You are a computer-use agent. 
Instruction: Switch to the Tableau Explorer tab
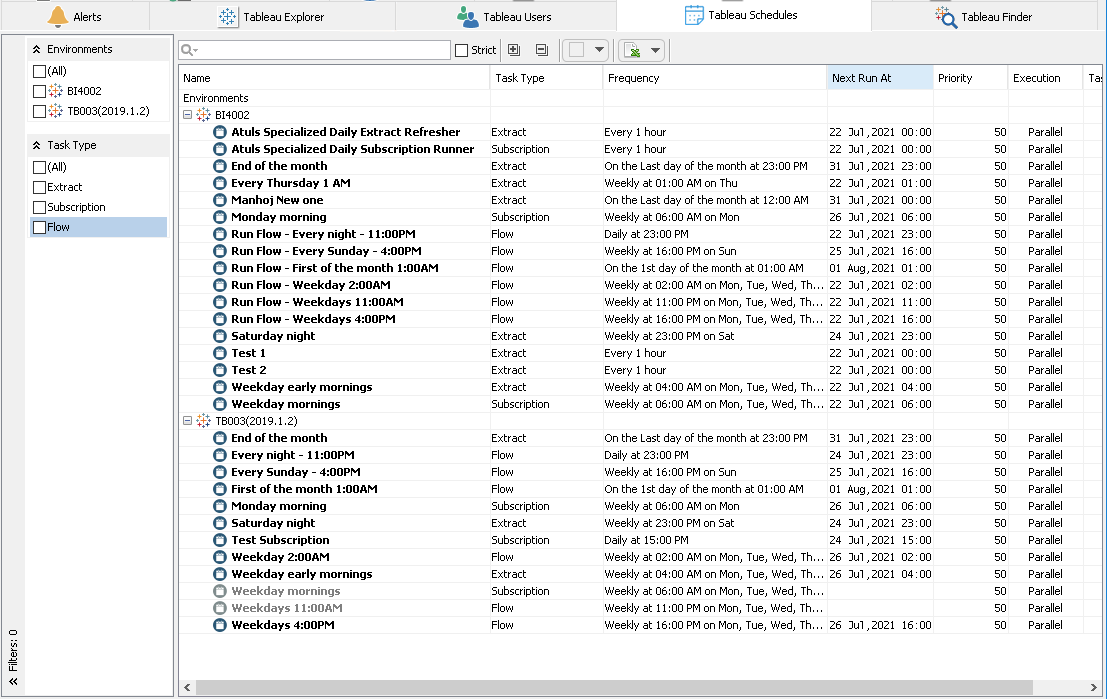[271, 16]
